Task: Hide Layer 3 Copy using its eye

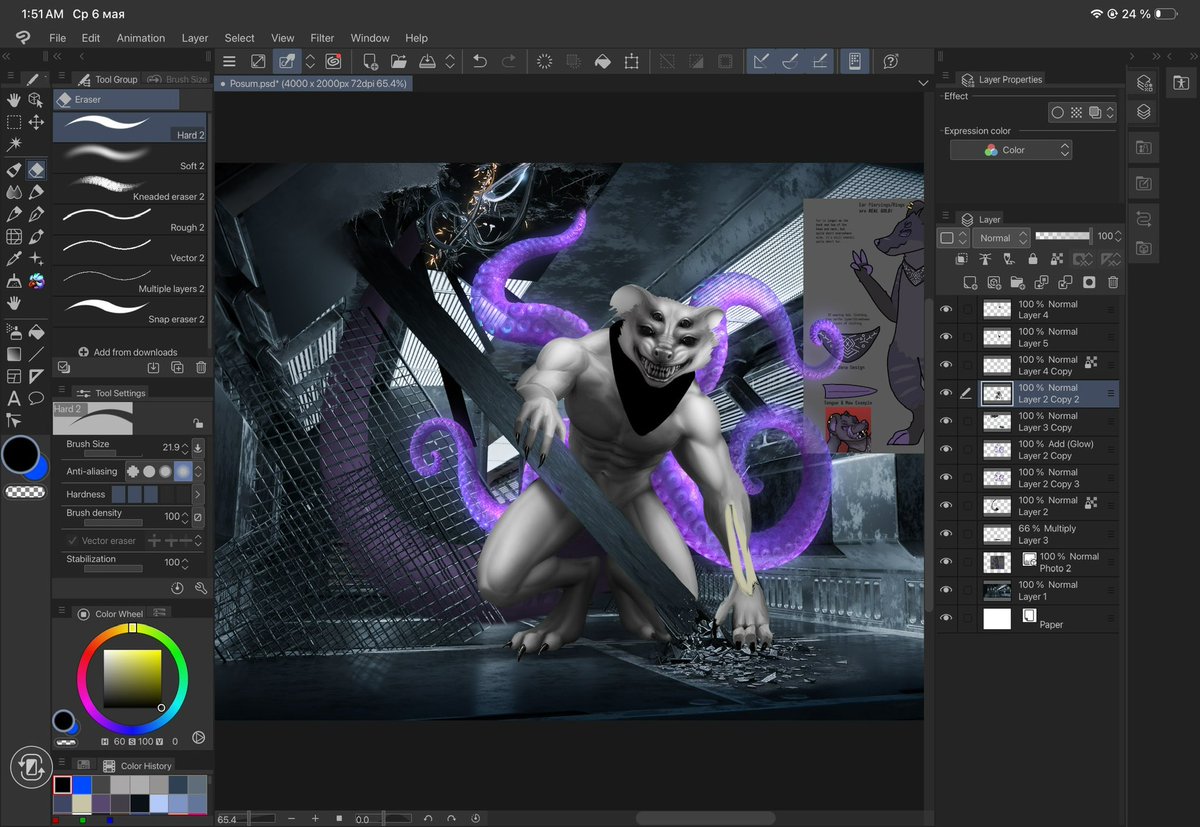Action: tap(946, 421)
